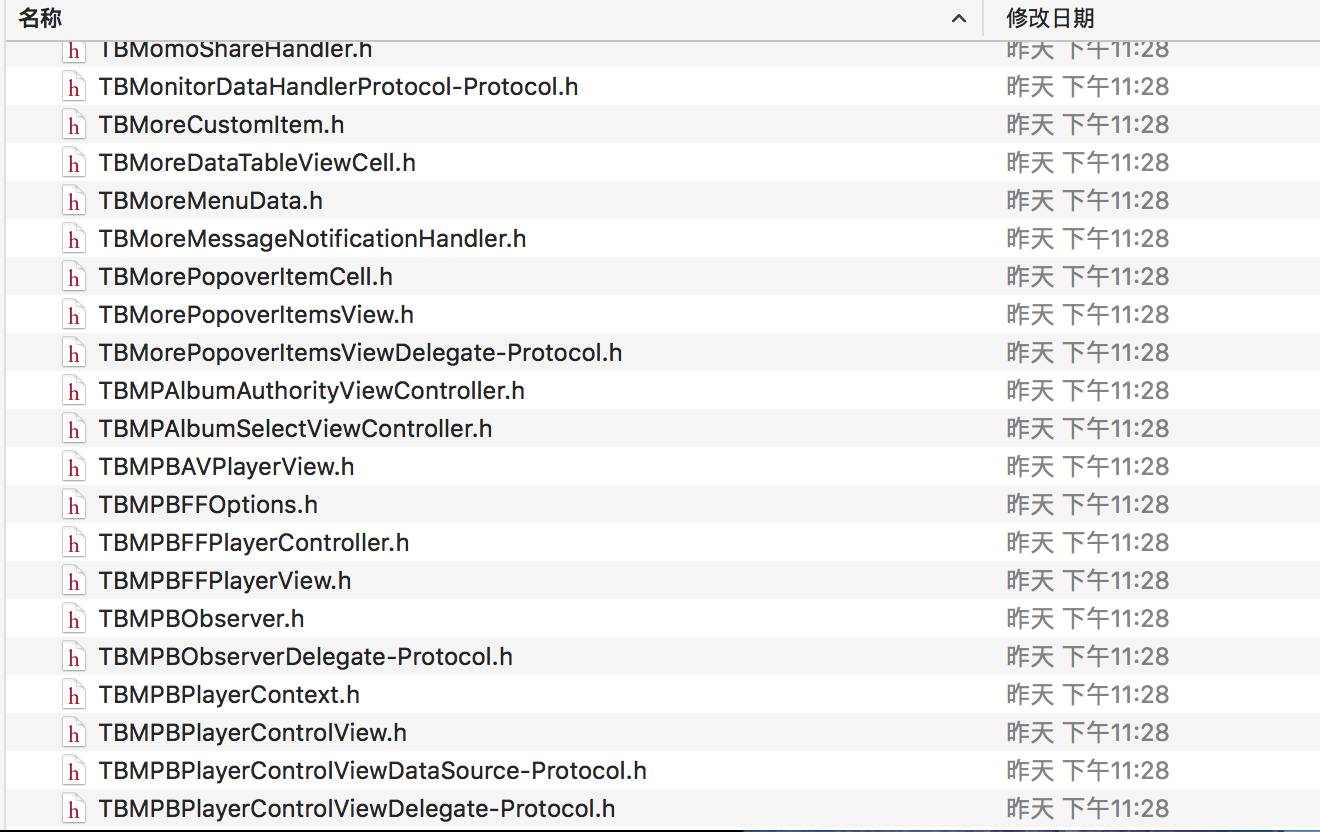Screen dimensions: 1320x832
Task: Select the icon for TBMPBAVPlayerView.h
Action: [x=73, y=467]
